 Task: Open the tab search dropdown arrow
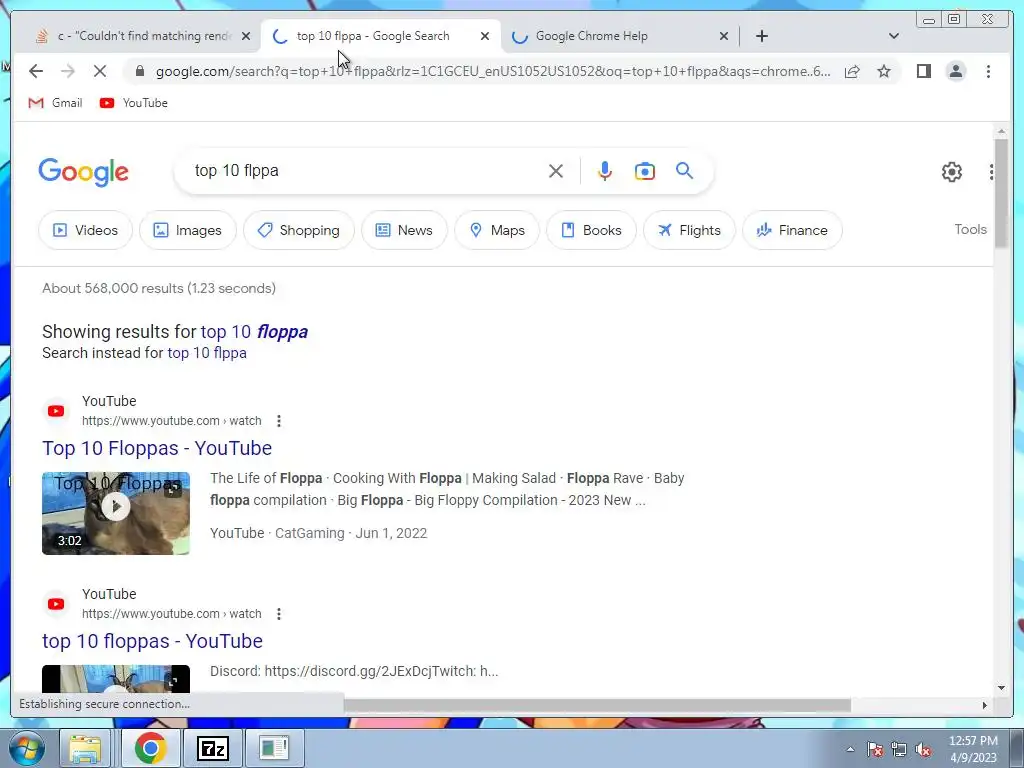[894, 36]
